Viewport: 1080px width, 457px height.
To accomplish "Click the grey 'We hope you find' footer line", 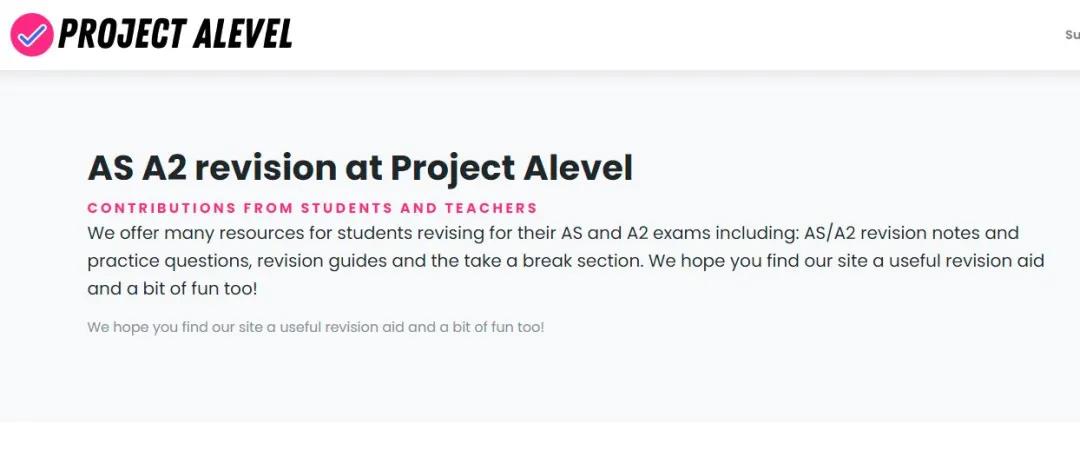I will coord(315,327).
